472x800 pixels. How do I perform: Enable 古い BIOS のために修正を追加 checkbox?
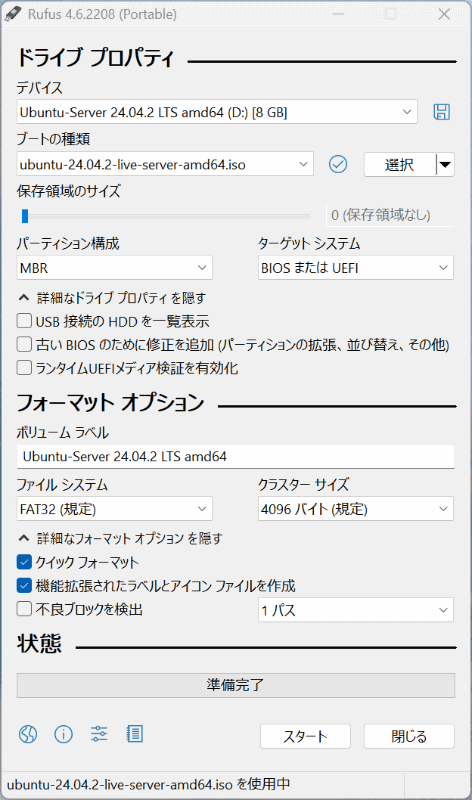24,344
